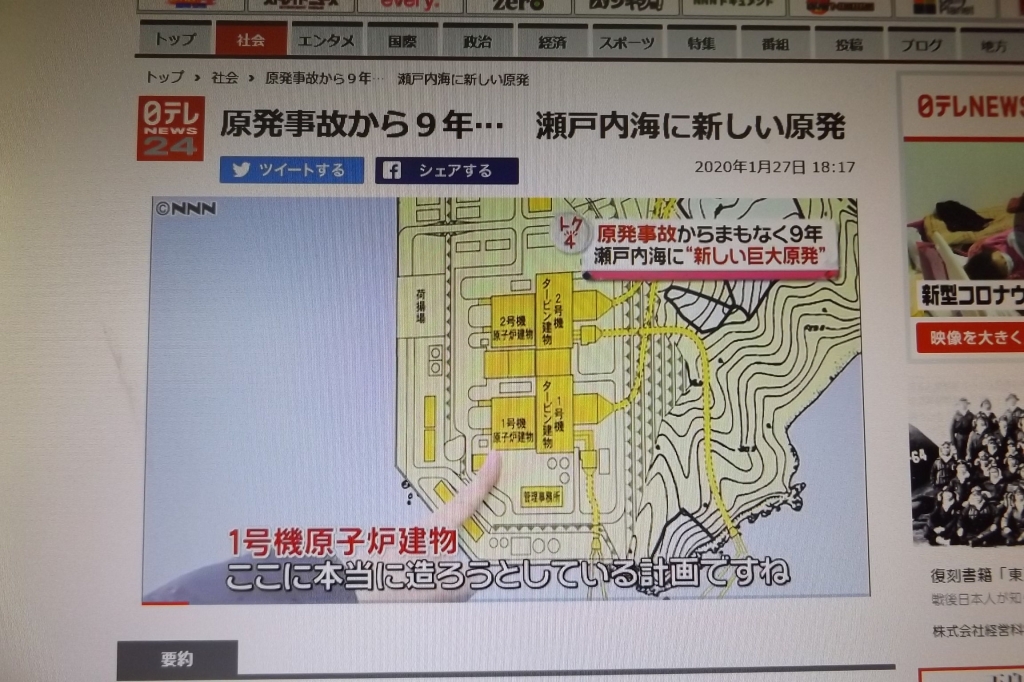
Task: Select the 要約 section tab
Action: click(x=177, y=660)
